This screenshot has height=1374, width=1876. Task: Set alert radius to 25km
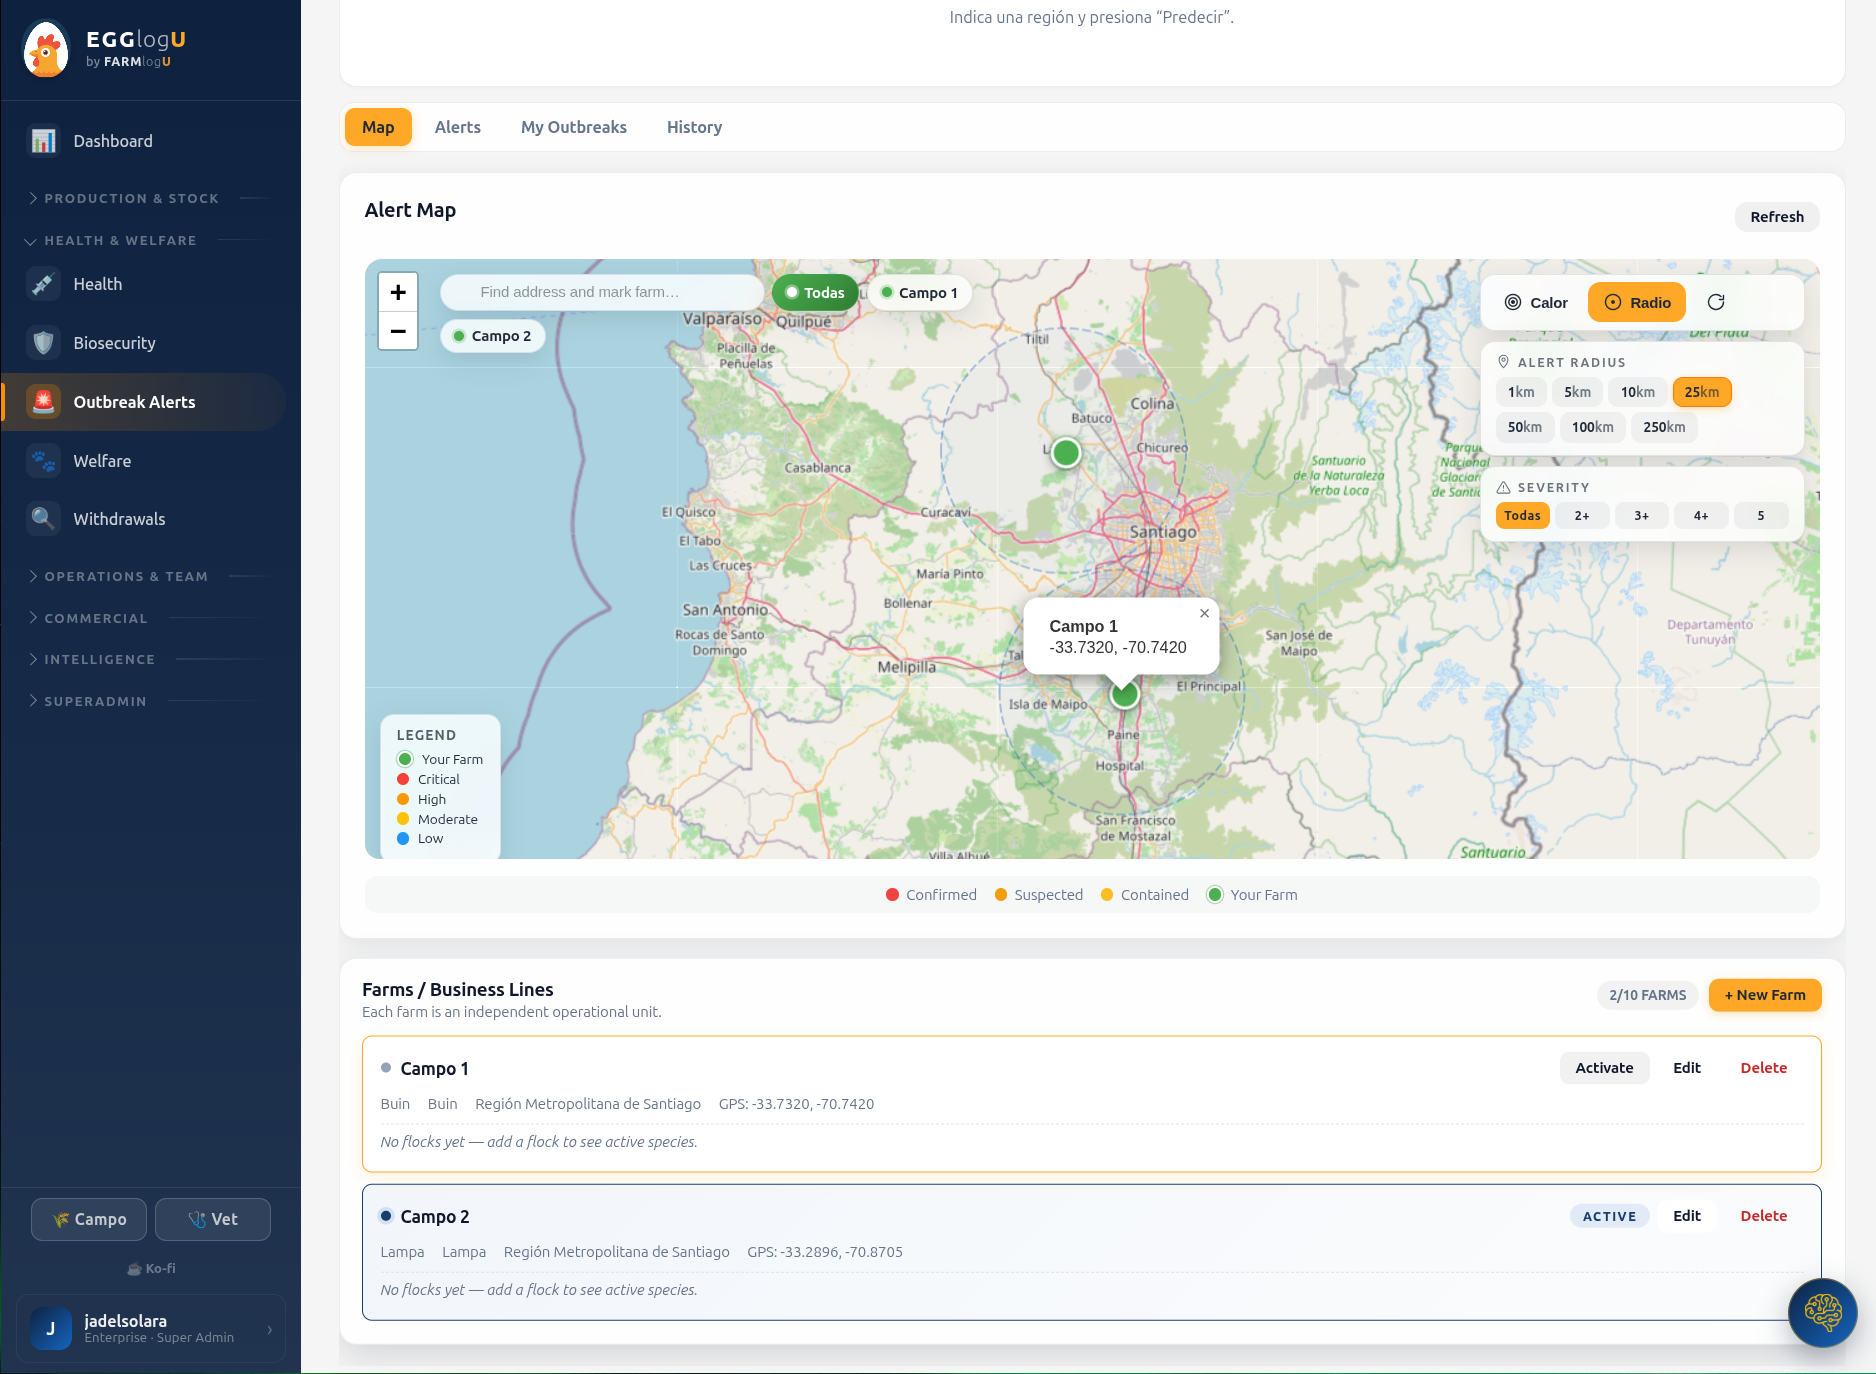click(x=1701, y=392)
